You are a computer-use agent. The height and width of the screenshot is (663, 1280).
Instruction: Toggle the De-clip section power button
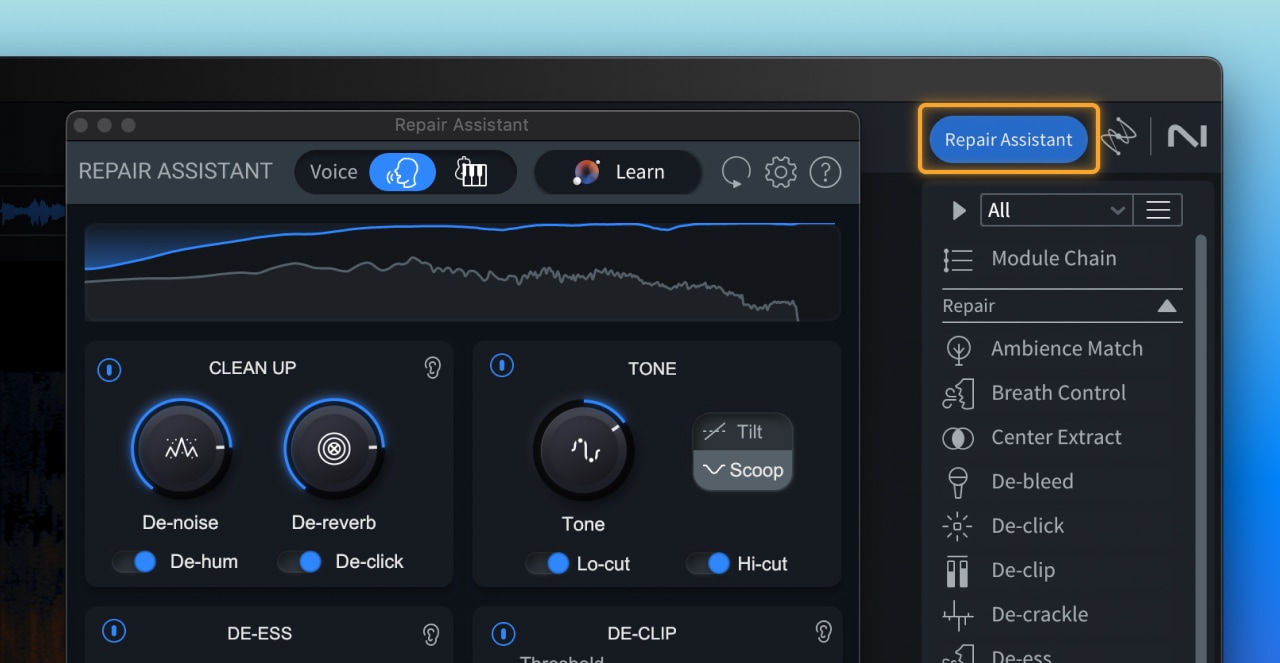pos(504,634)
